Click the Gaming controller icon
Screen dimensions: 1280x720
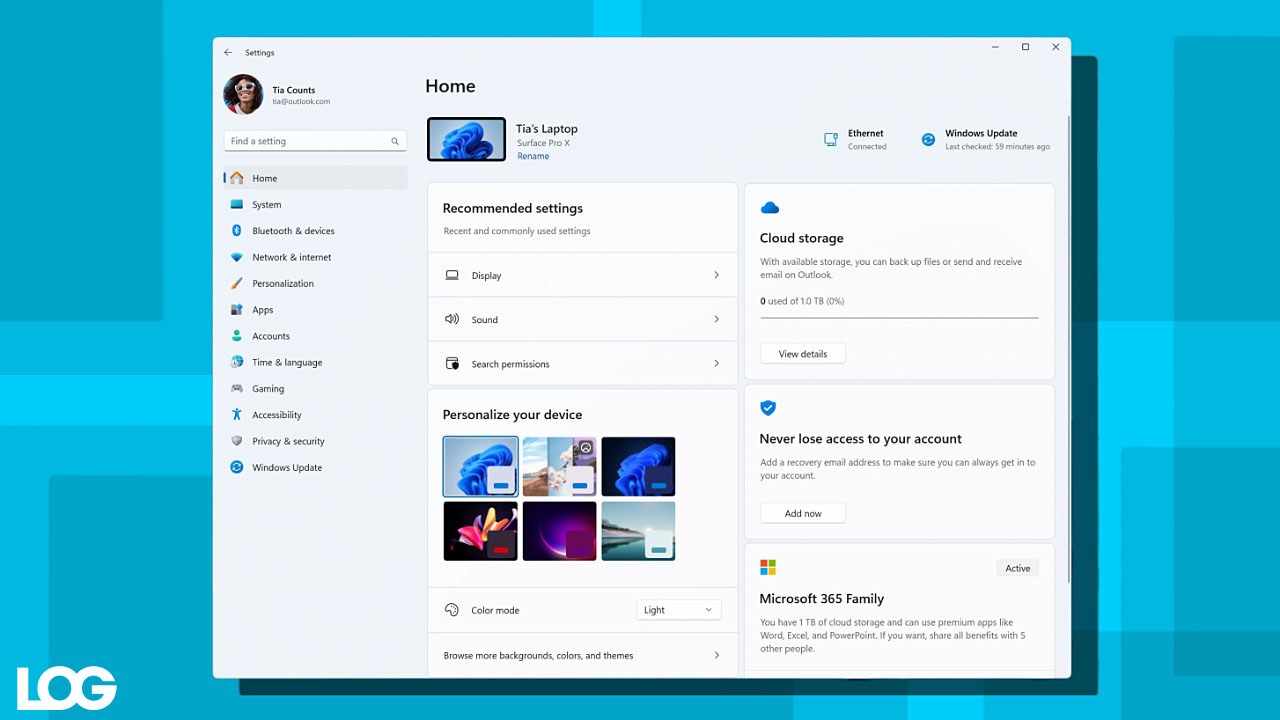click(237, 388)
